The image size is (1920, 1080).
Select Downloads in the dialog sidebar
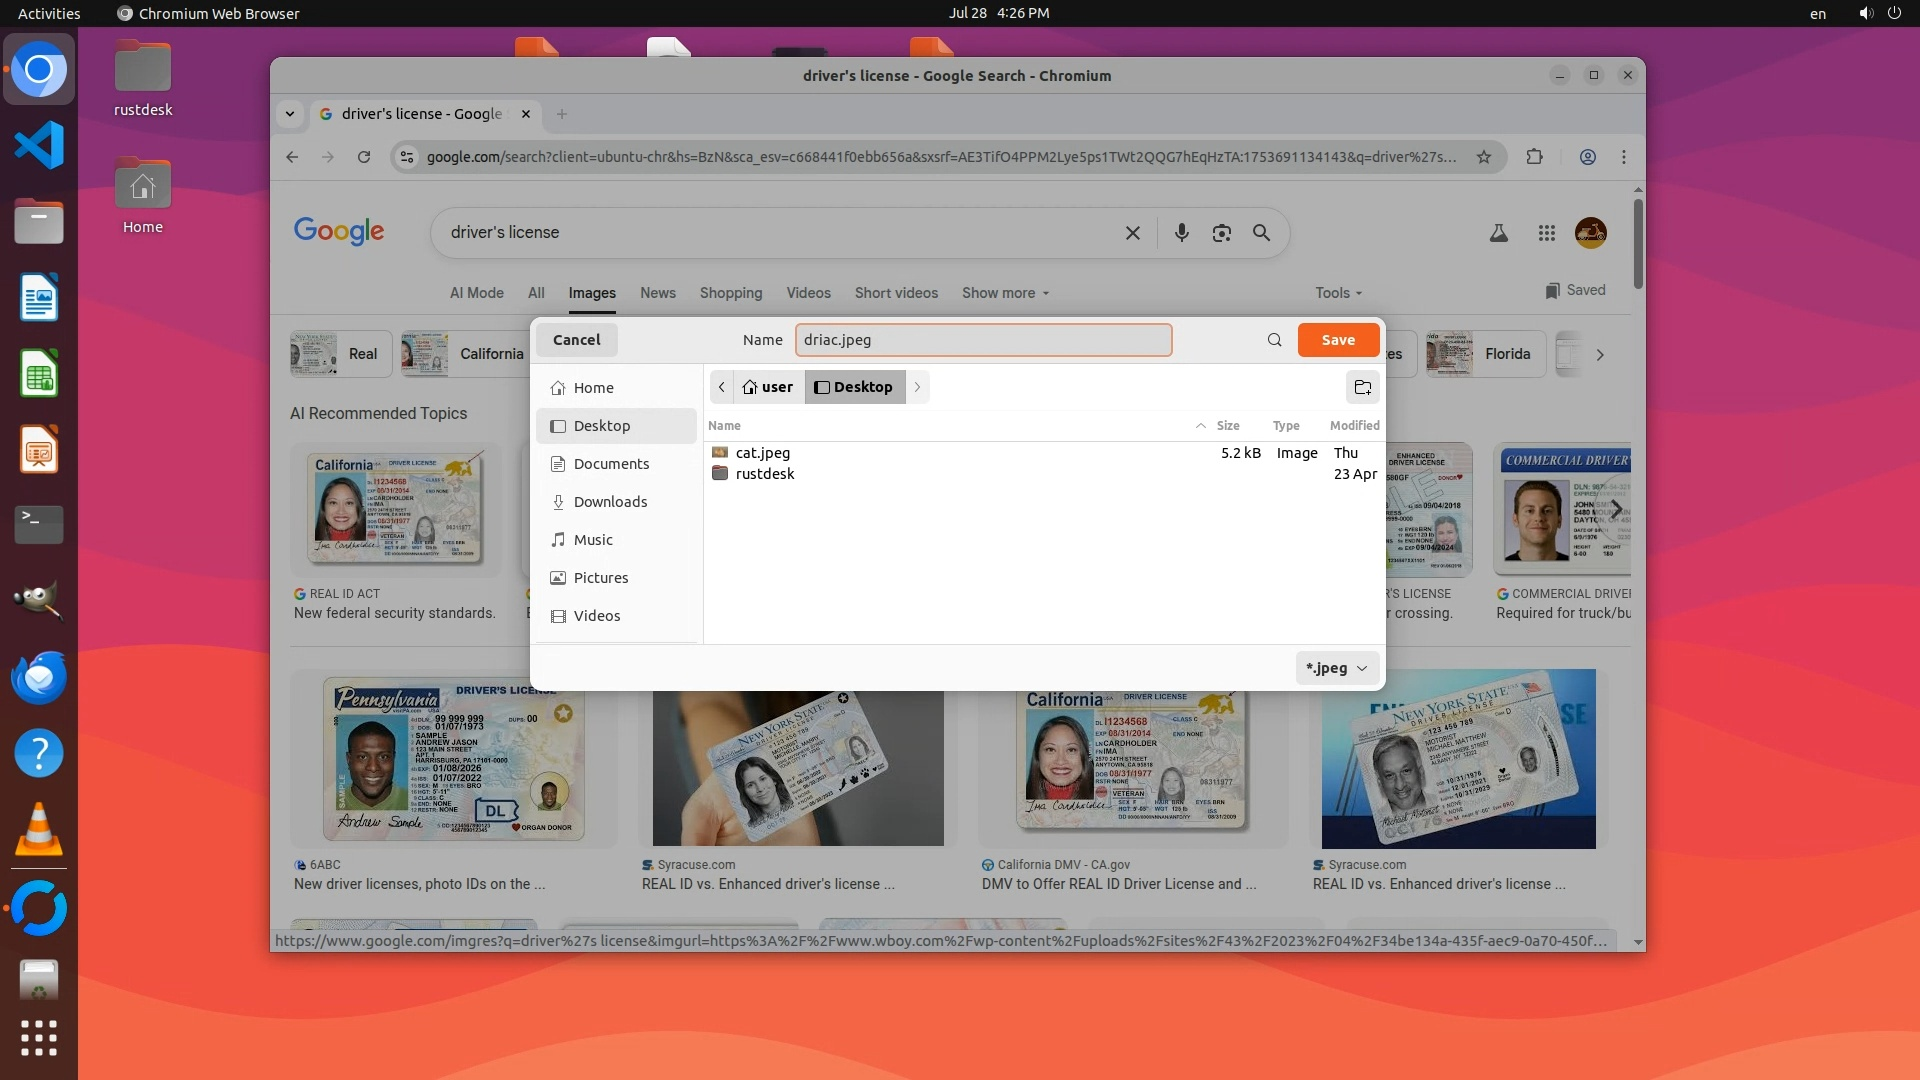(x=610, y=502)
